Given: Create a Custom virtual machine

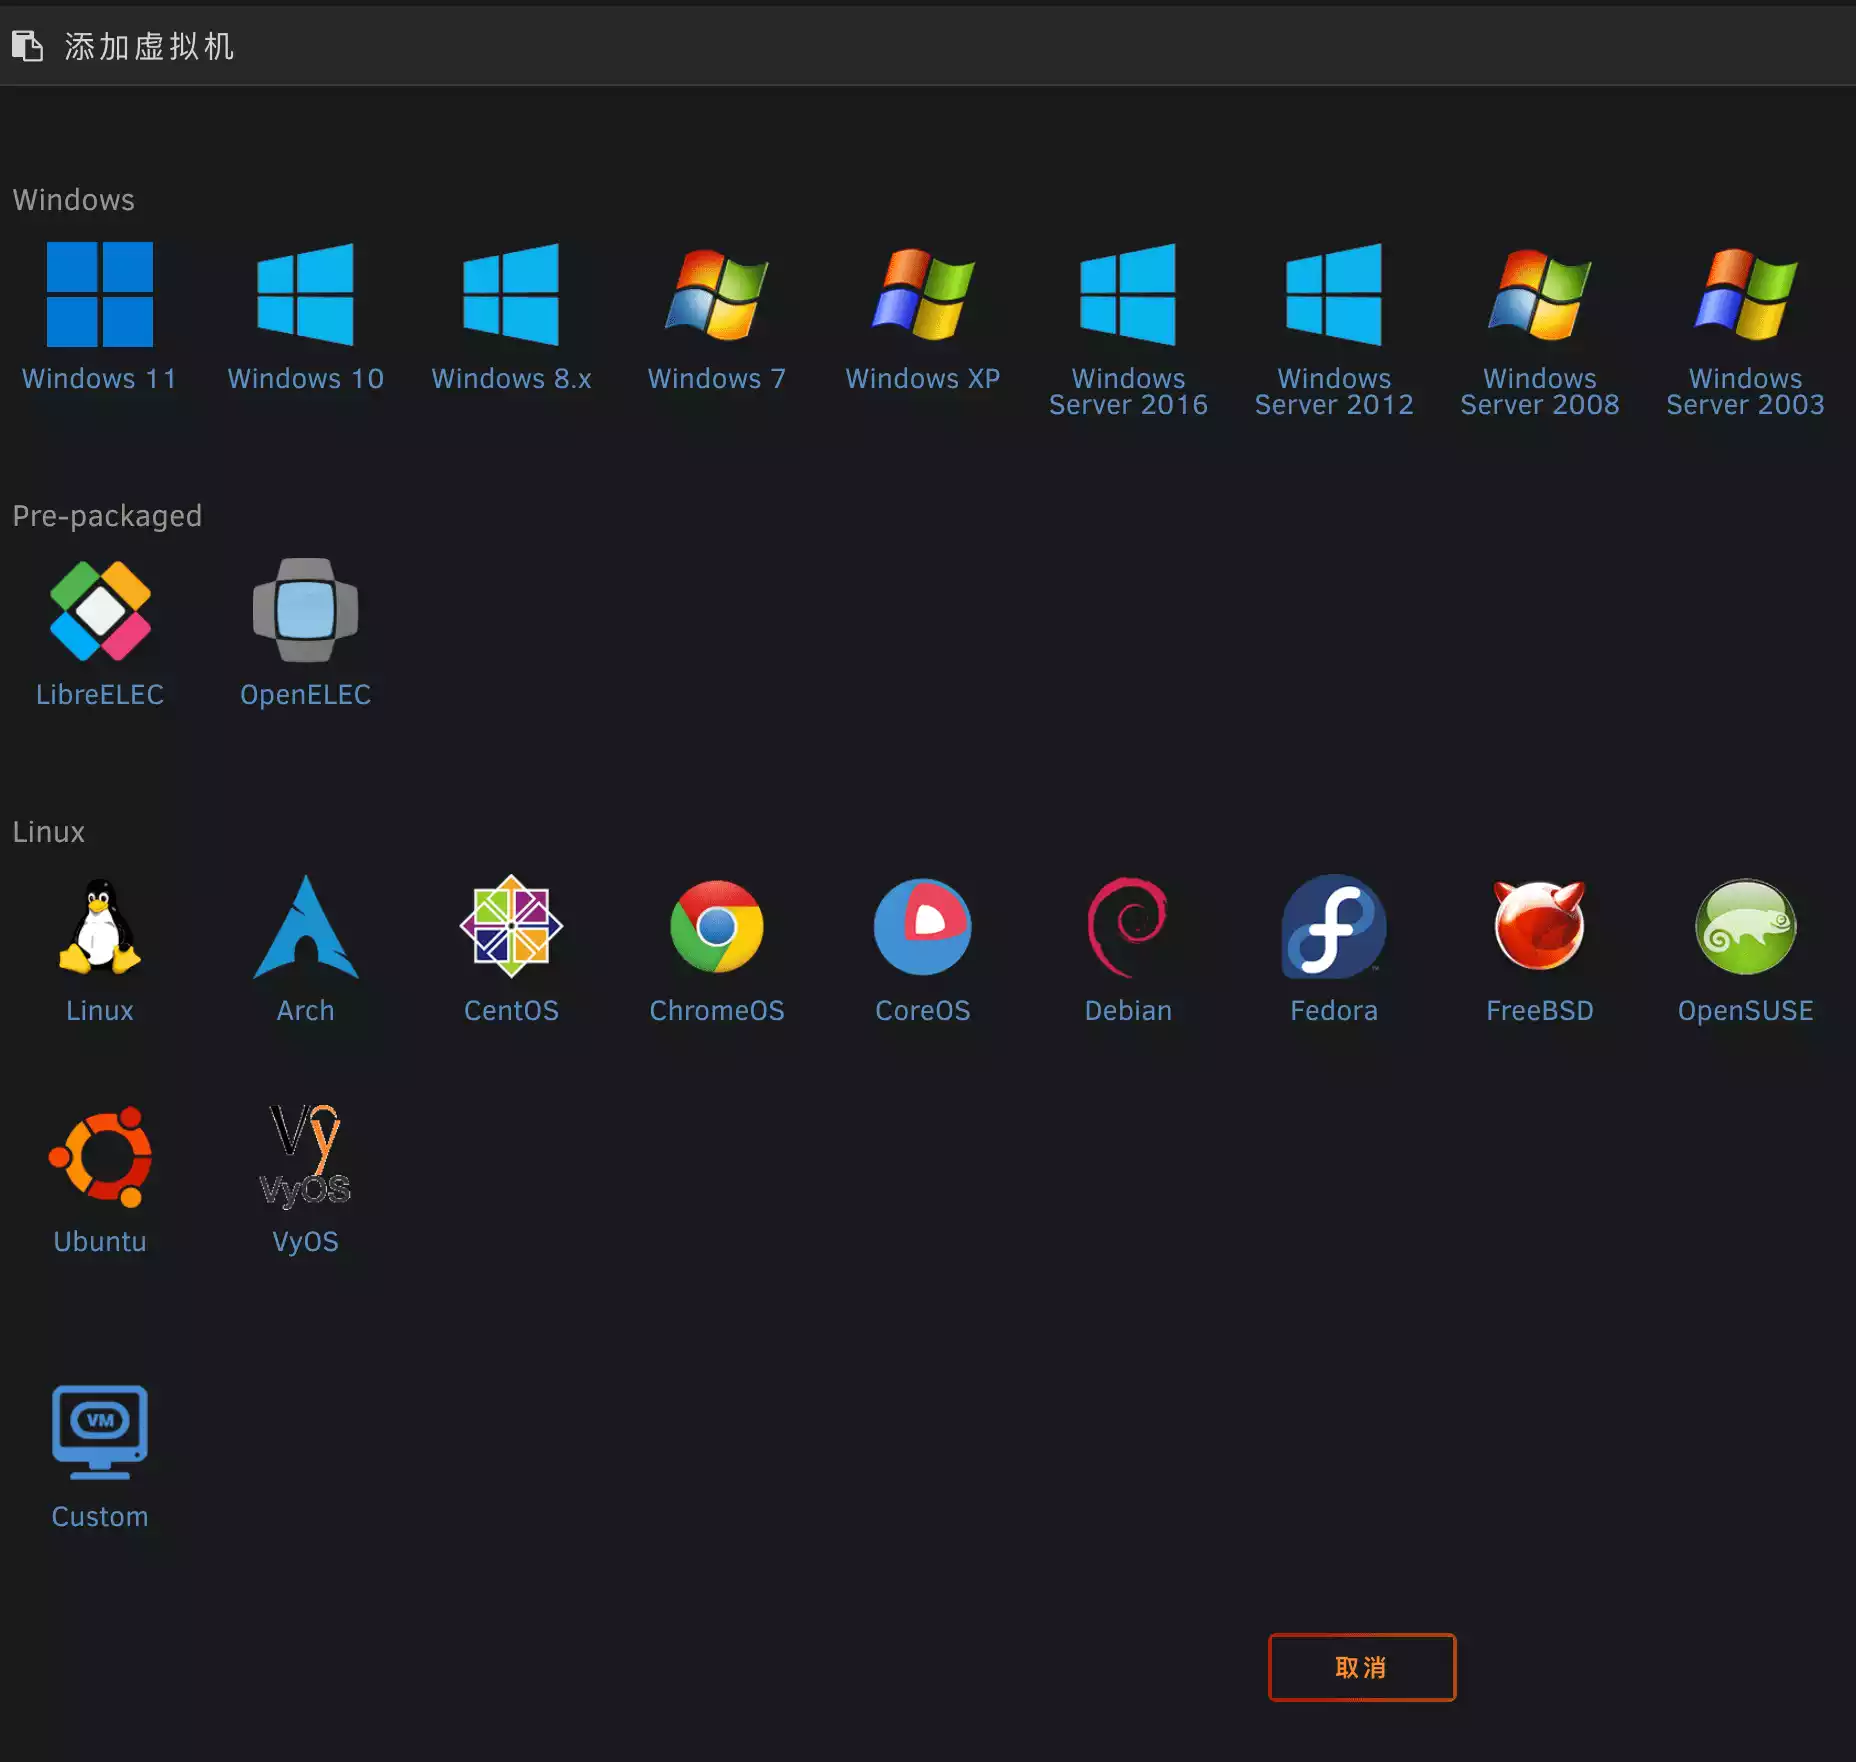Looking at the screenshot, I should click(x=100, y=1432).
